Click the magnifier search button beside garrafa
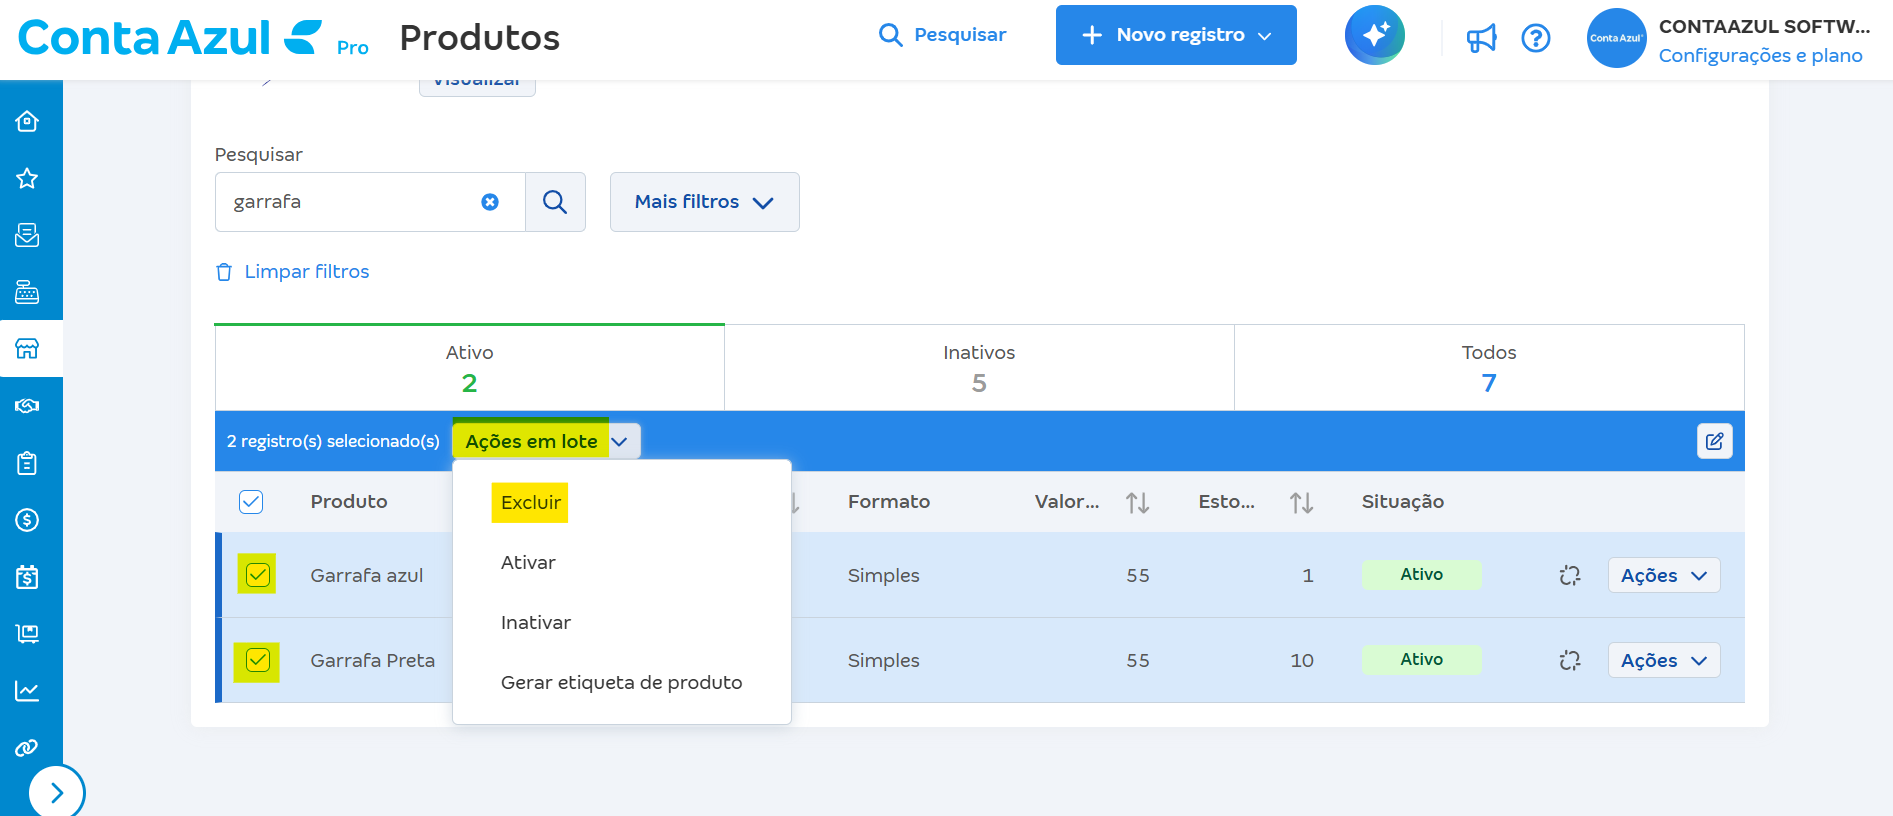This screenshot has width=1893, height=816. (x=555, y=202)
